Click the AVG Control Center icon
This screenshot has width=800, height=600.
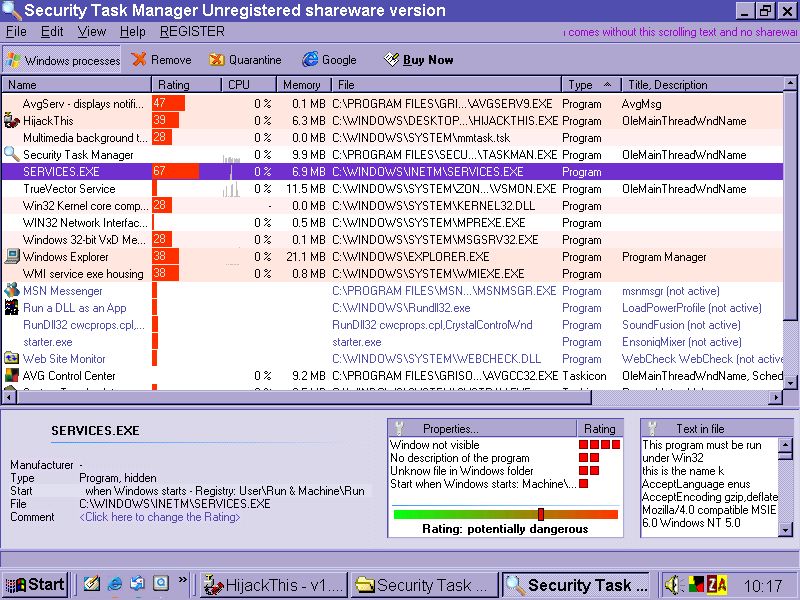coord(11,376)
